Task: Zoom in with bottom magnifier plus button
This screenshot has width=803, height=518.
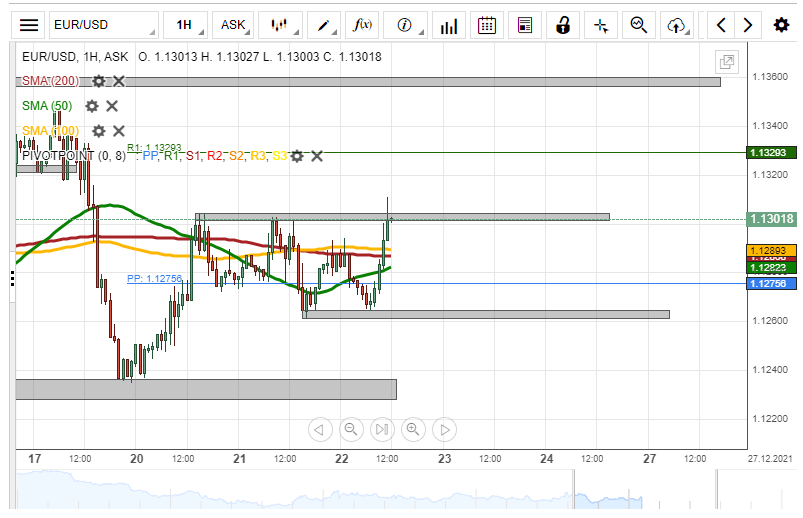Action: (413, 430)
